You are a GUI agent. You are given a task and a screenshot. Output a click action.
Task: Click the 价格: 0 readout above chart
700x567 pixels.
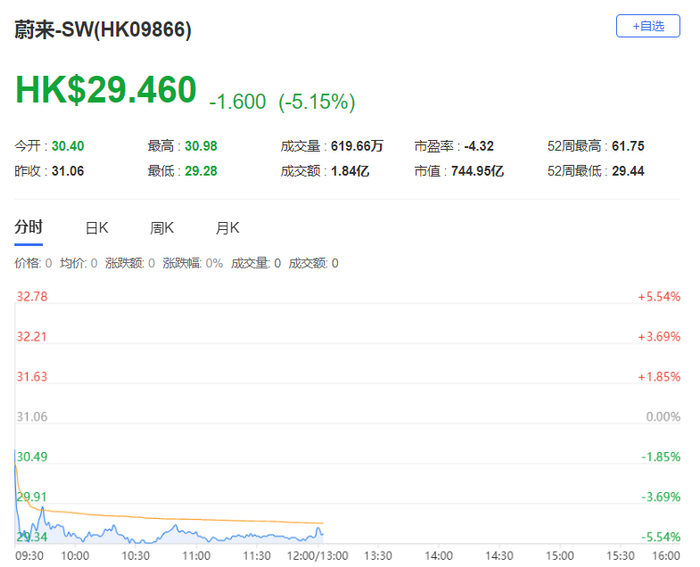click(x=33, y=263)
